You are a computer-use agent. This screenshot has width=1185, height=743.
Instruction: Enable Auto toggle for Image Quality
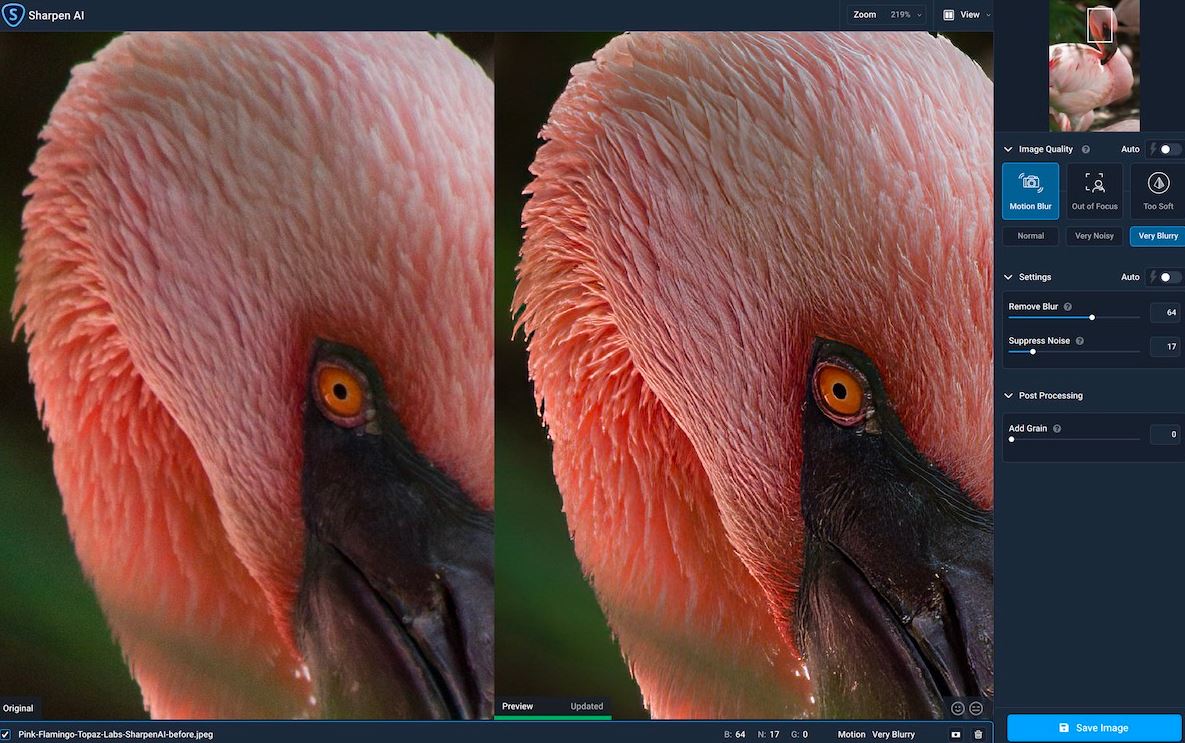[1168, 149]
